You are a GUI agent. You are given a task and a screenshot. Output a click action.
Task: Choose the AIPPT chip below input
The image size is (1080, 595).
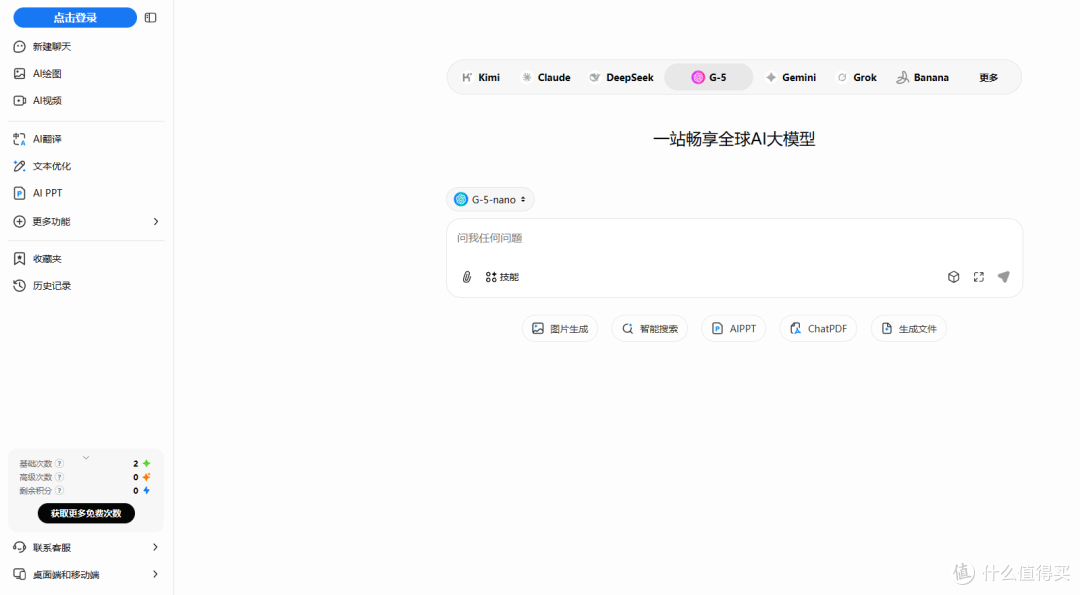(734, 328)
